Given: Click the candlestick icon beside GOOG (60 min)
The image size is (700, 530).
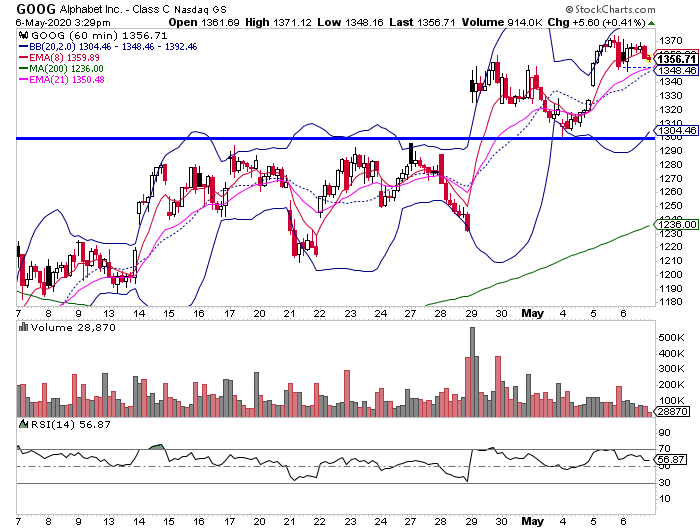Looking at the screenshot, I should (23, 35).
